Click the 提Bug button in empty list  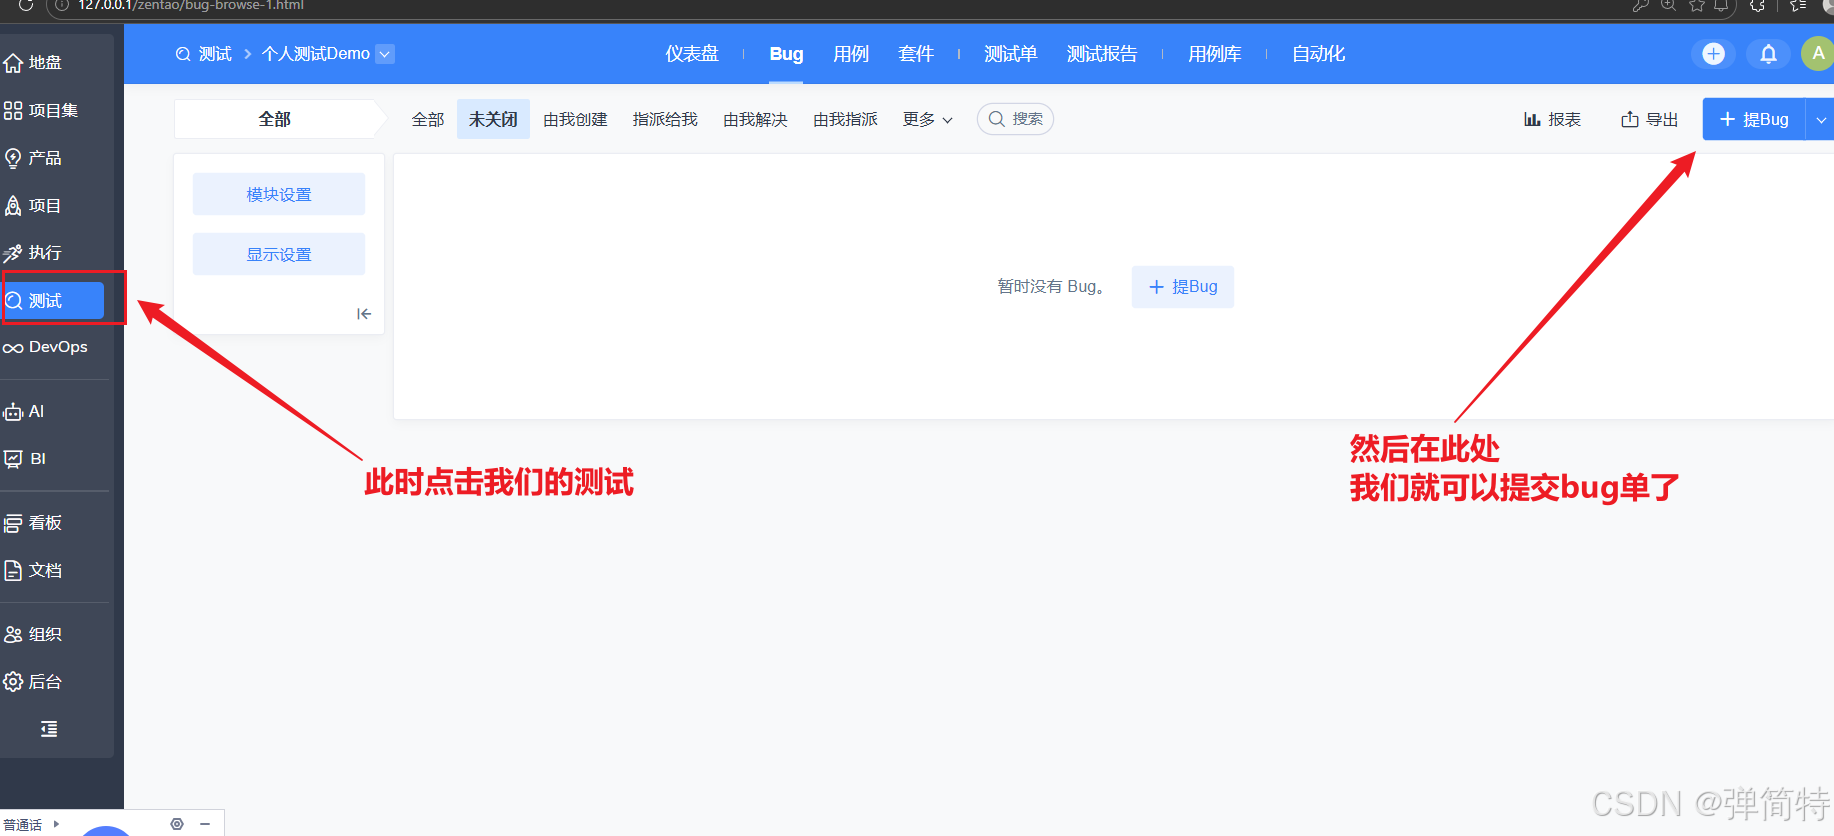[x=1183, y=287]
